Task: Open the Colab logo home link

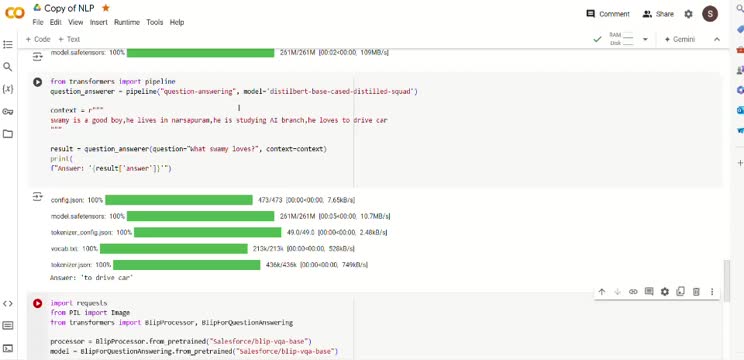Action: click(x=14, y=13)
